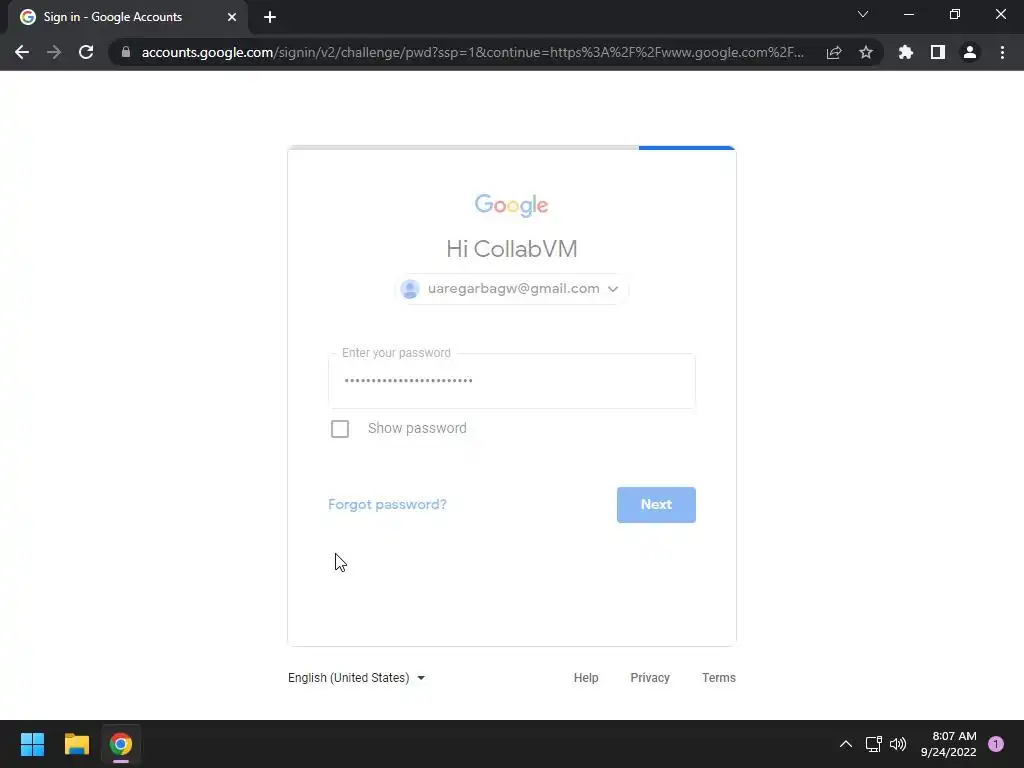Click the Google logo
The width and height of the screenshot is (1024, 768).
pos(511,205)
